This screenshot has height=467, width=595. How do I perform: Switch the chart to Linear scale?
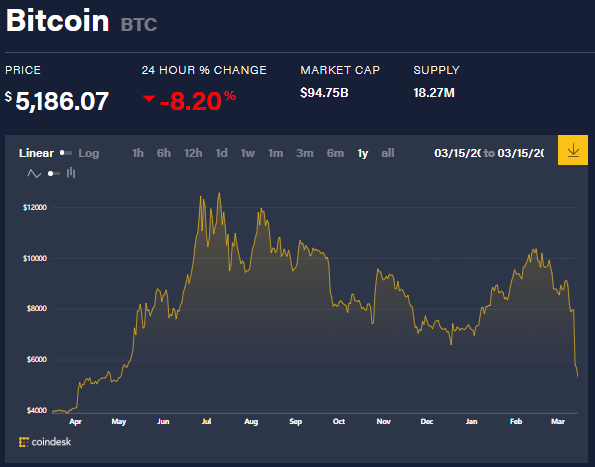[x=36, y=153]
